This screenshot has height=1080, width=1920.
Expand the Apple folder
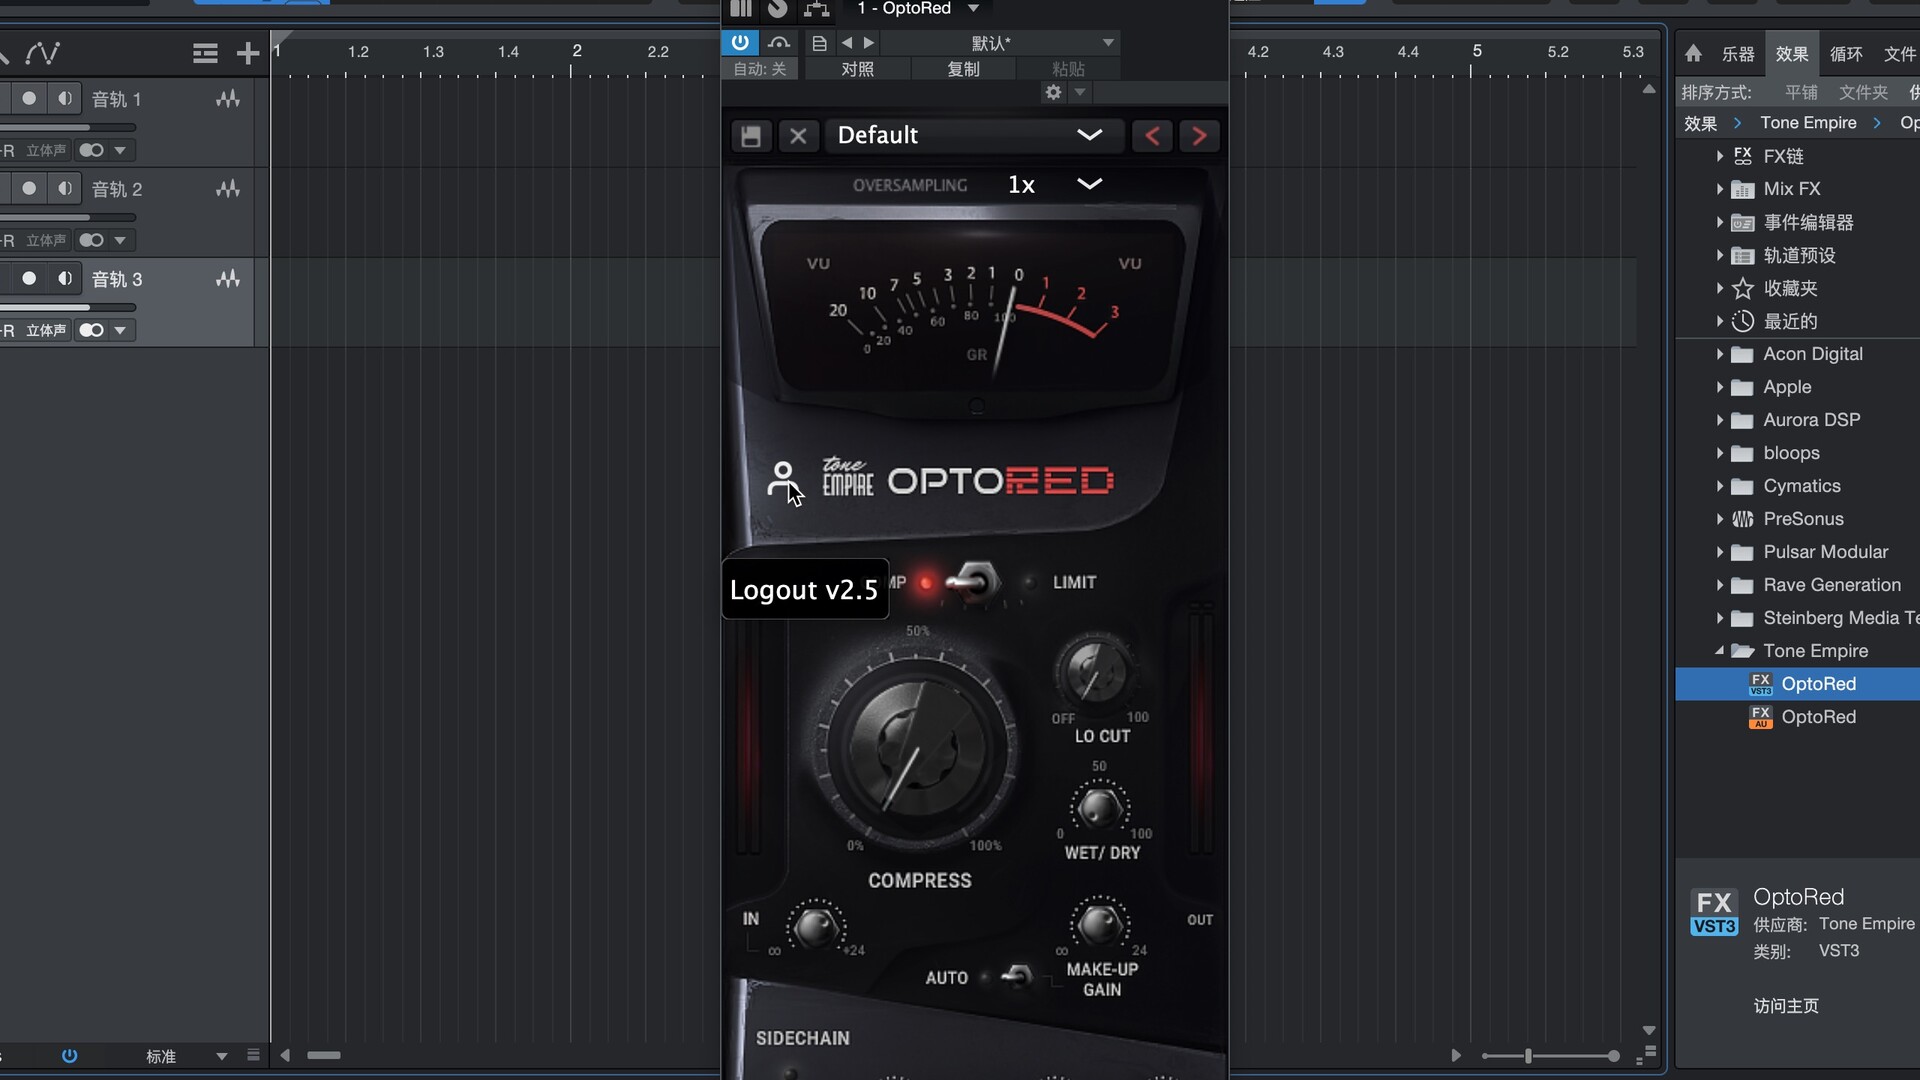(1719, 387)
